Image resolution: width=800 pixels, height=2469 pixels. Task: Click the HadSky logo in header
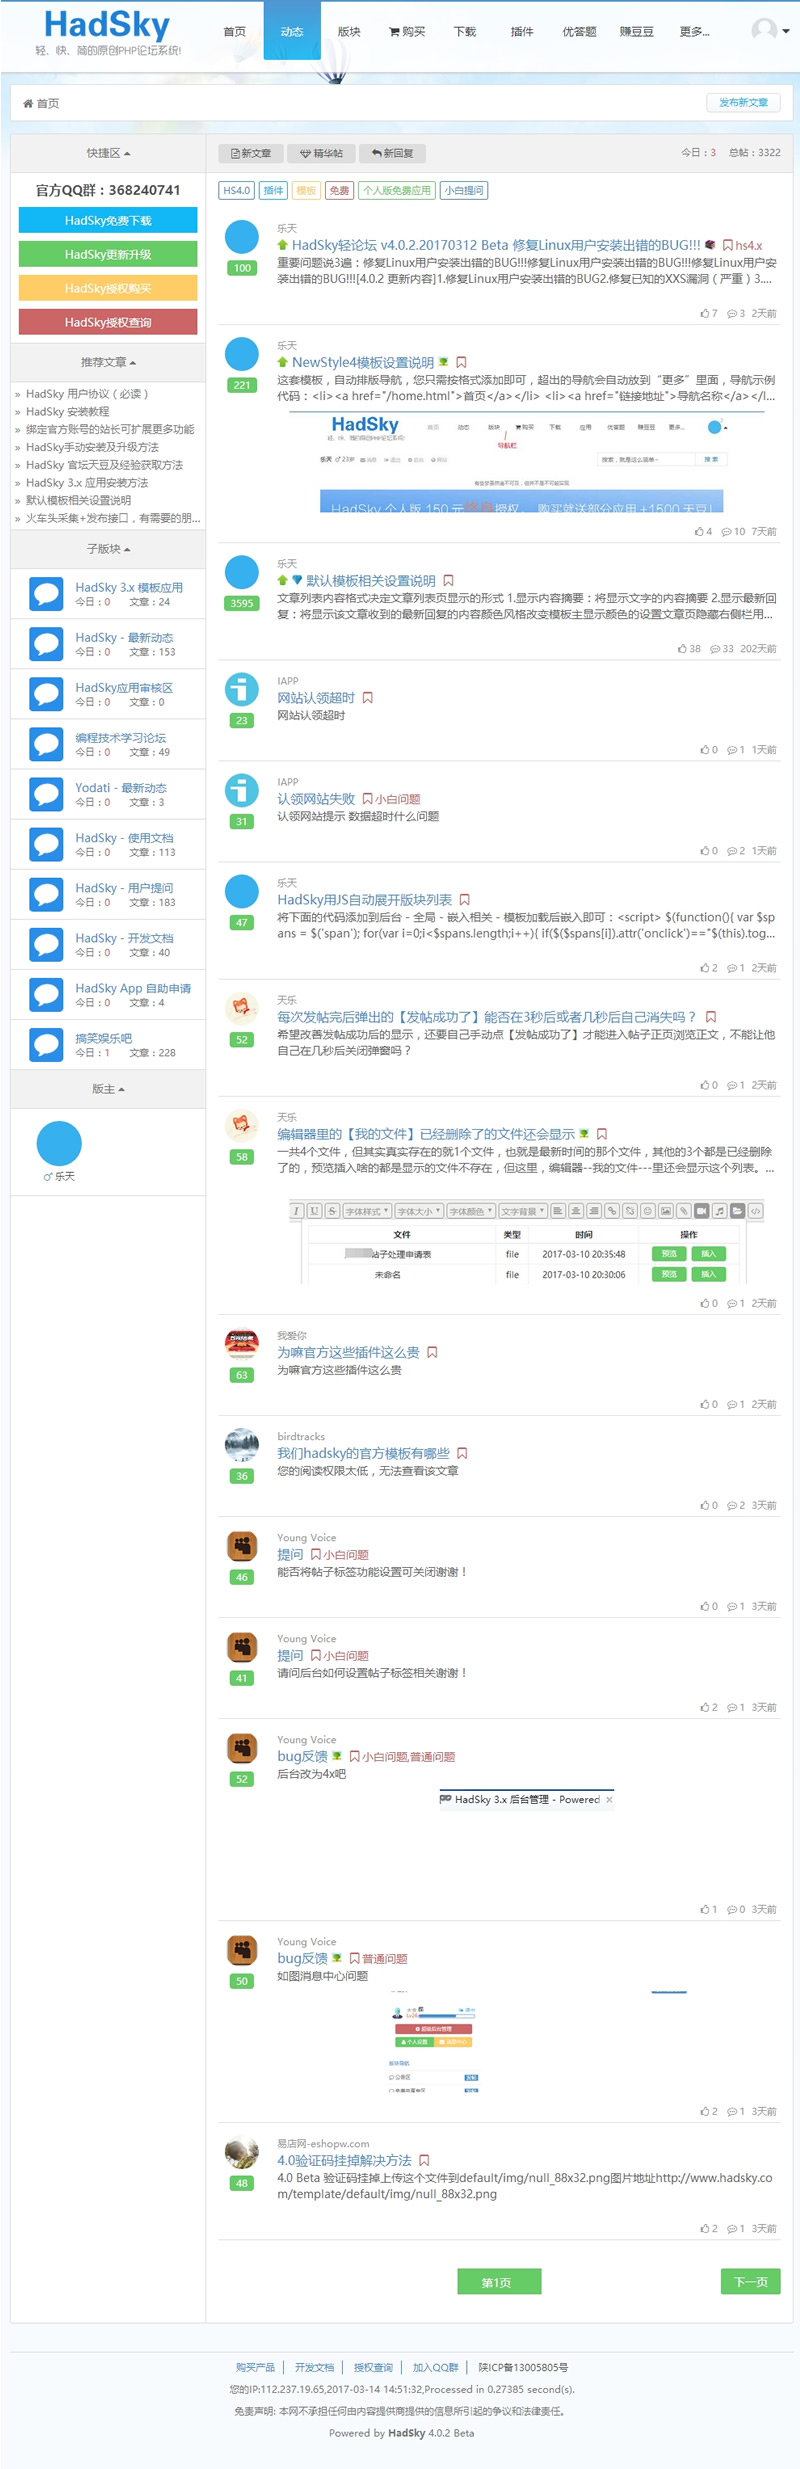click(x=107, y=26)
